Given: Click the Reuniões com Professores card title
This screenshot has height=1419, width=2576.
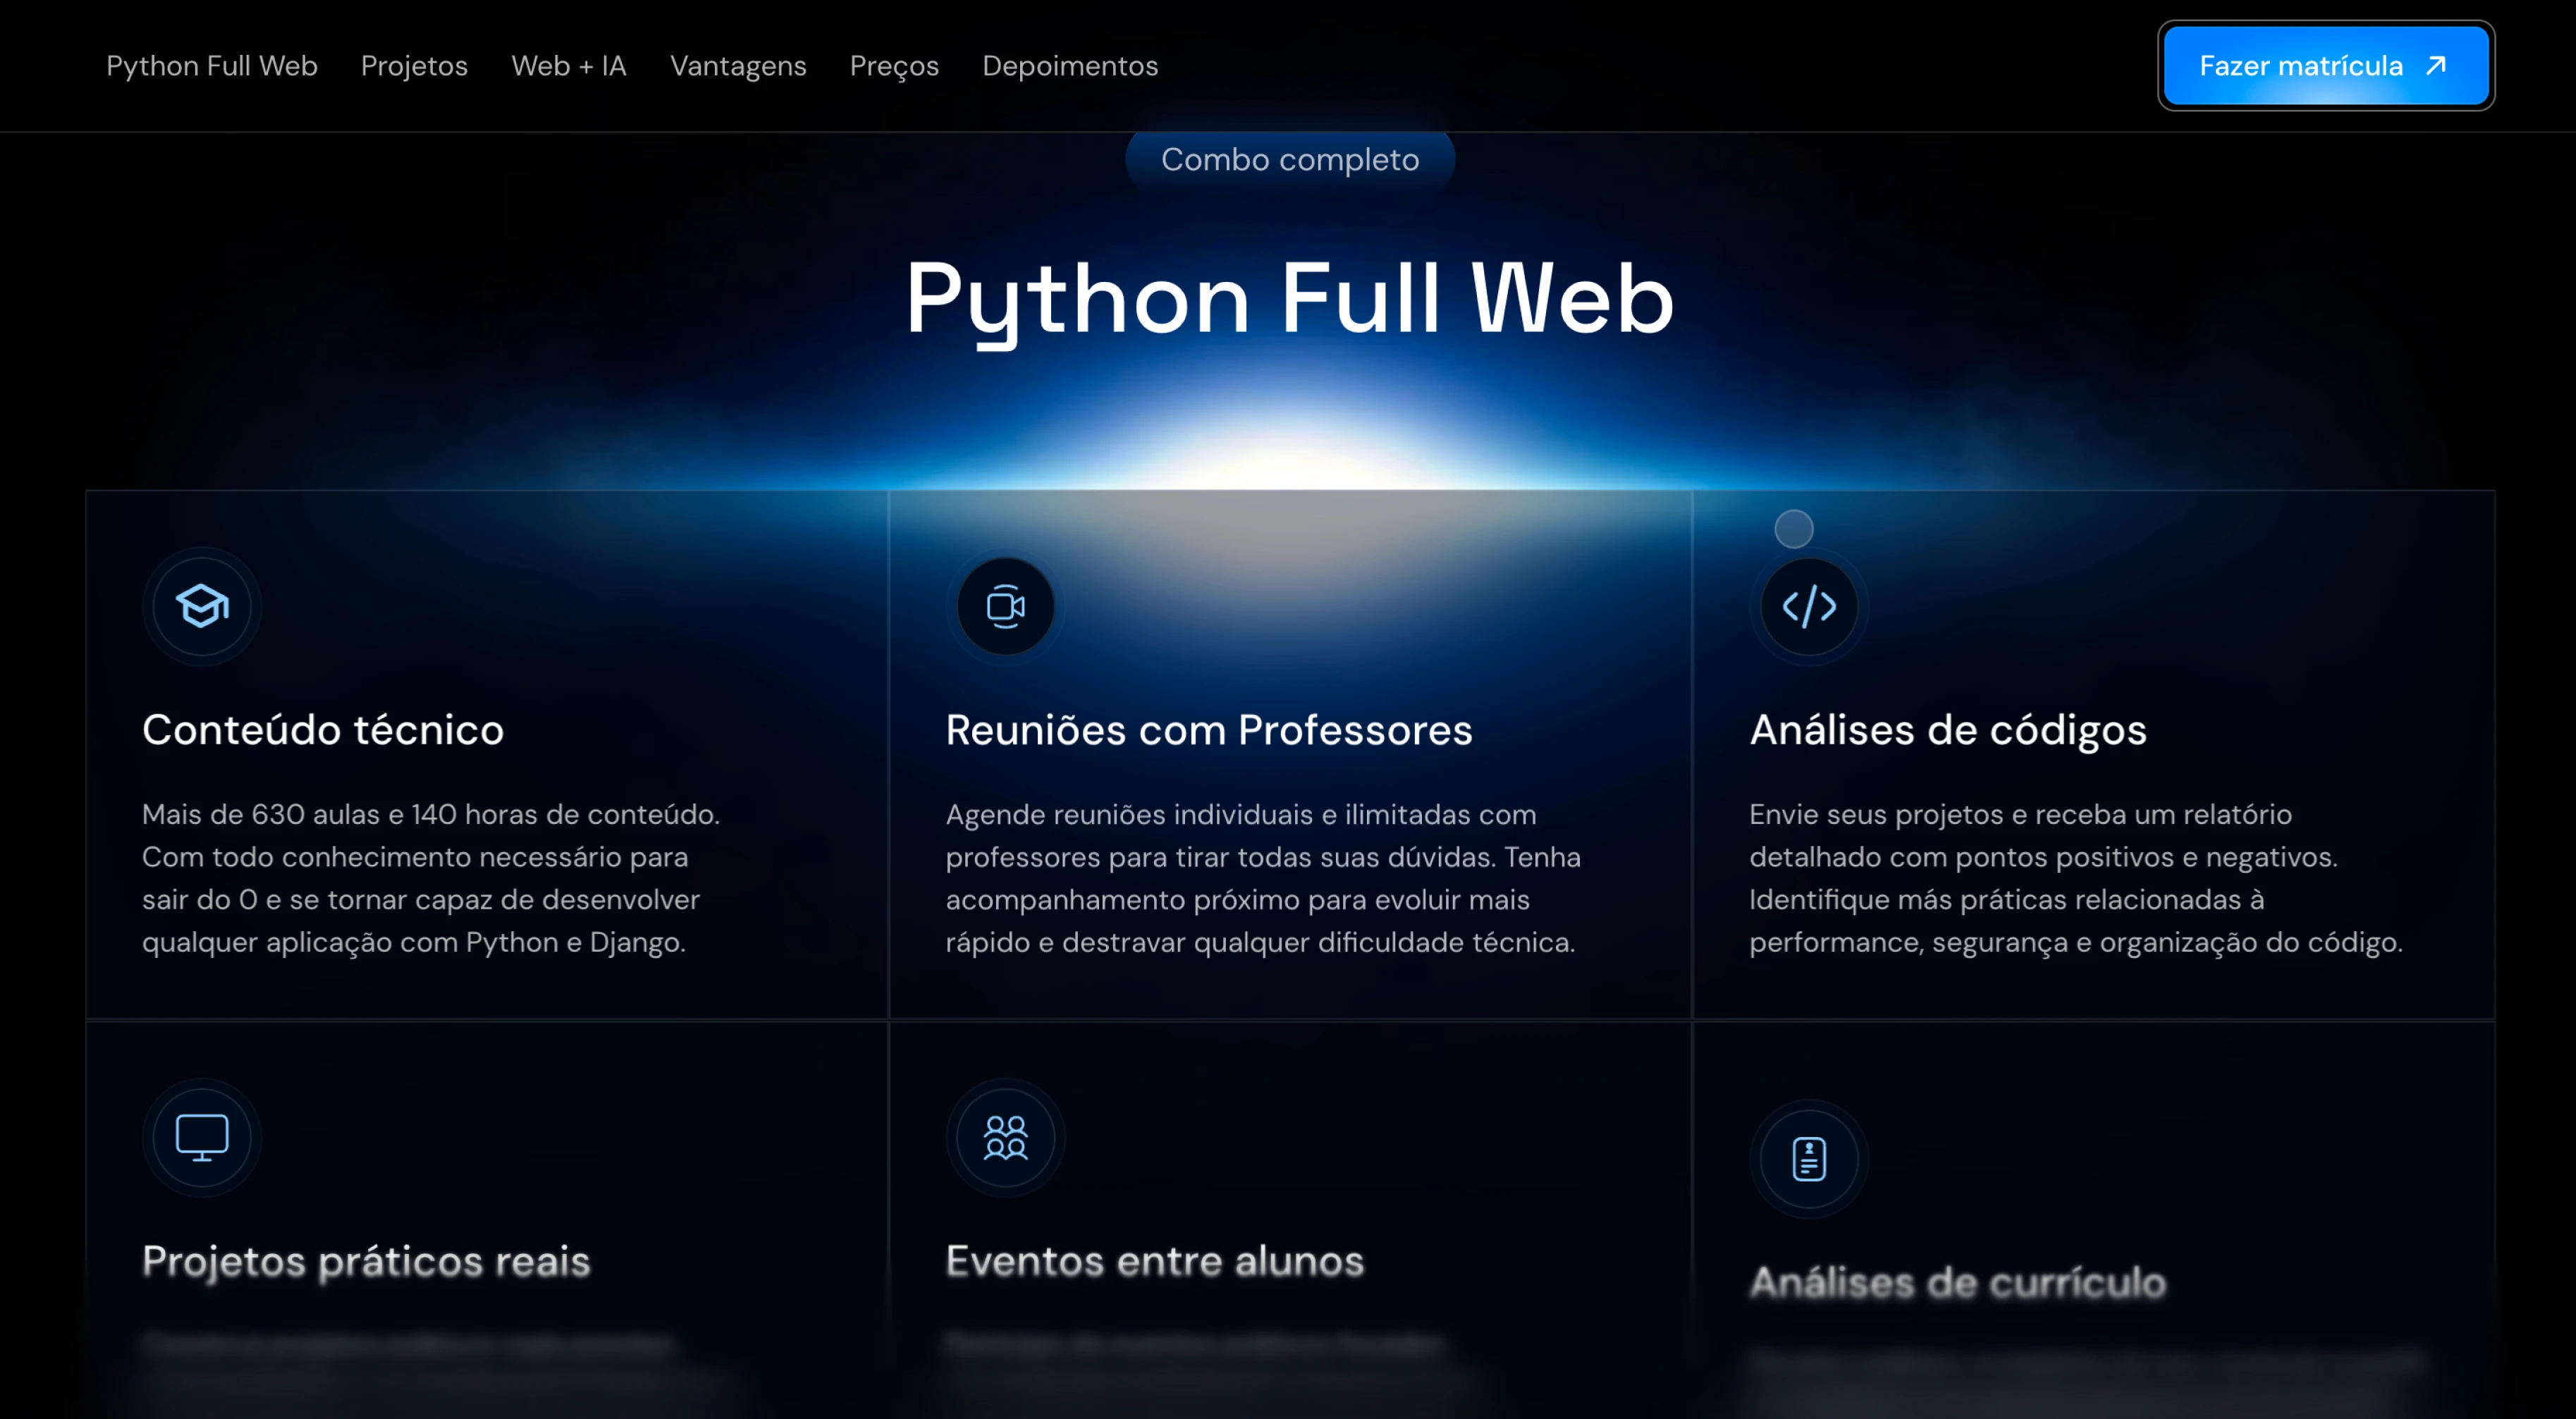Looking at the screenshot, I should [1209, 730].
